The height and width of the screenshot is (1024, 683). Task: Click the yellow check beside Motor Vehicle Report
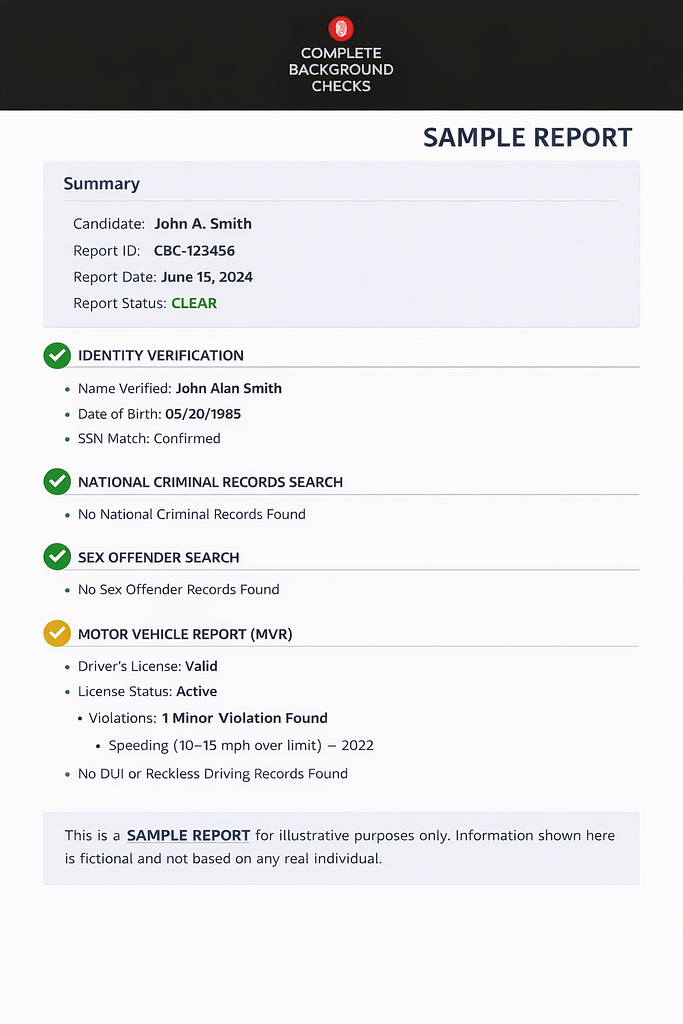[57, 633]
